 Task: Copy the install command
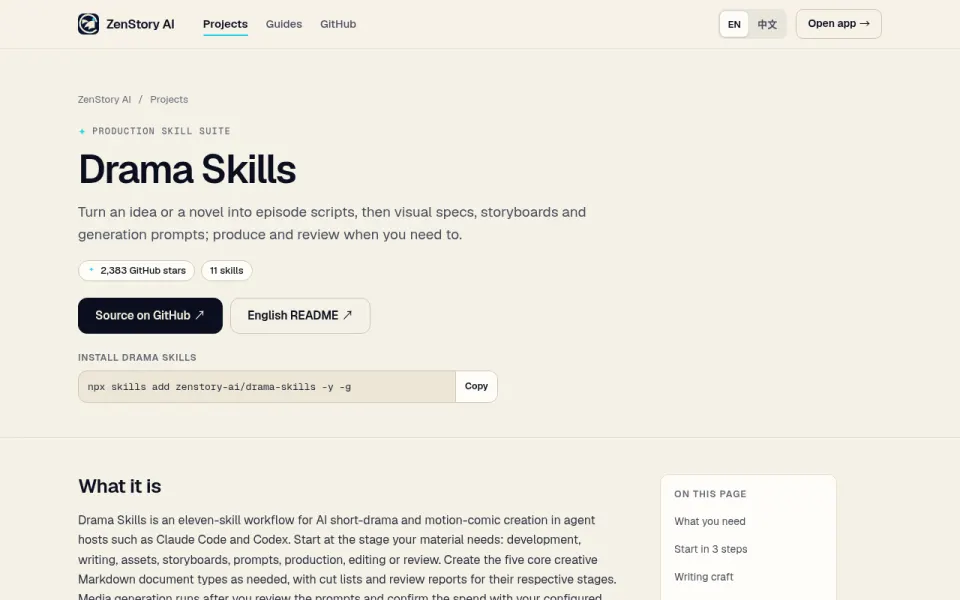pos(476,386)
